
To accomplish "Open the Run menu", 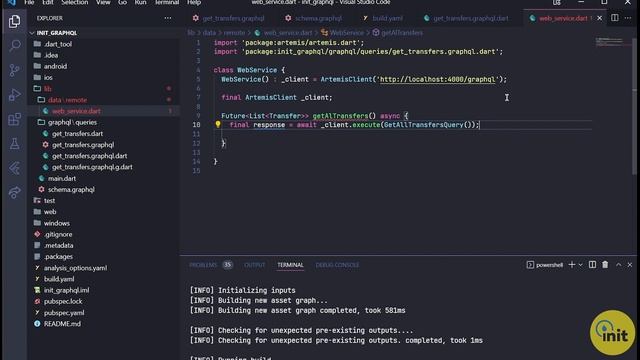I will tap(140, 2).
